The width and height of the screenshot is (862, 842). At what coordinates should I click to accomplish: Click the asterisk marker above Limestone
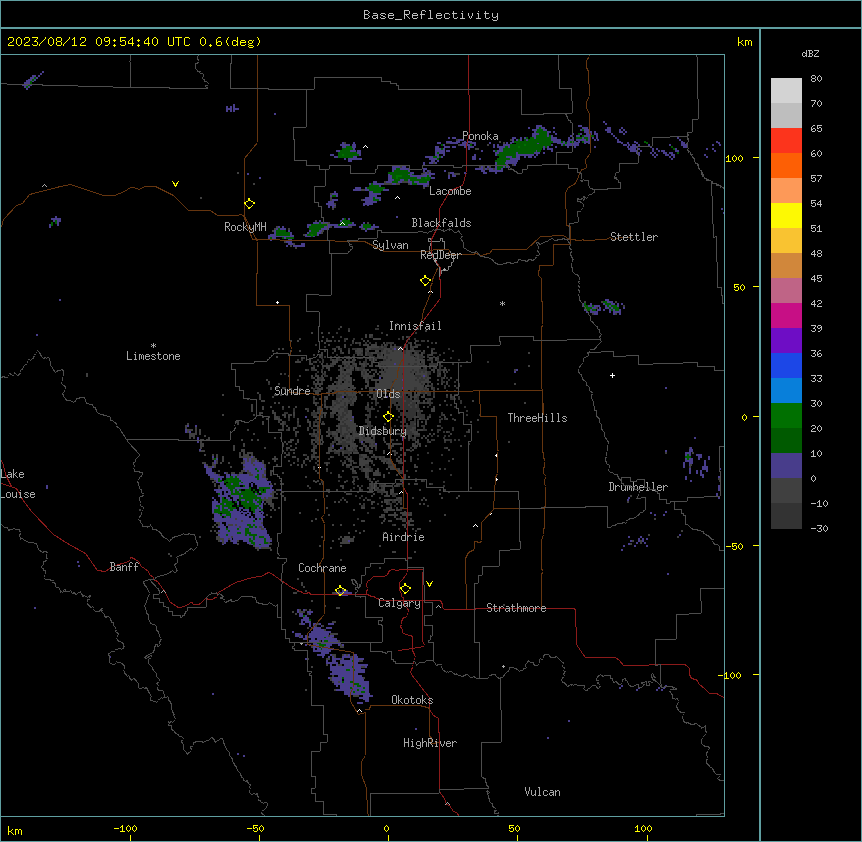(153, 346)
